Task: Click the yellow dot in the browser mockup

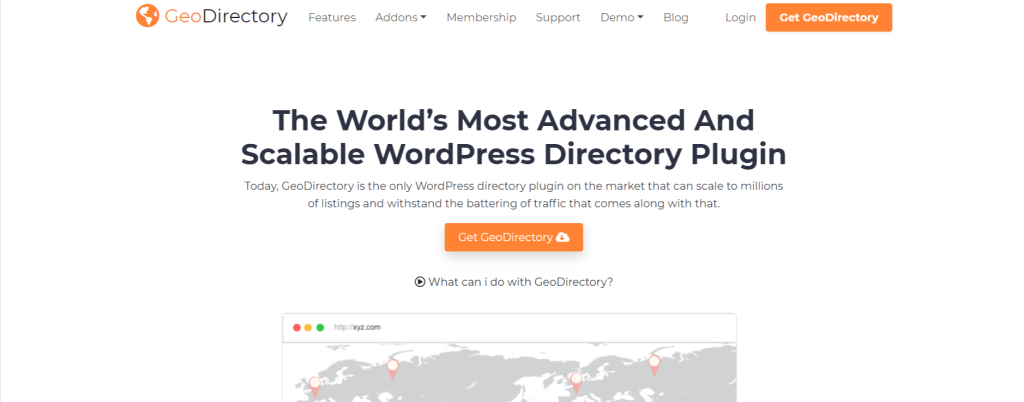Action: (309, 327)
